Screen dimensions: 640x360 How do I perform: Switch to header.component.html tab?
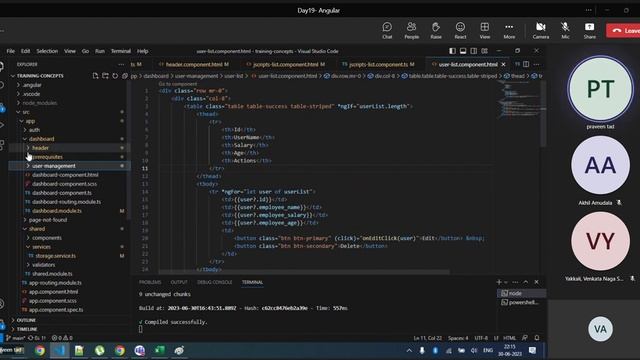pos(194,64)
